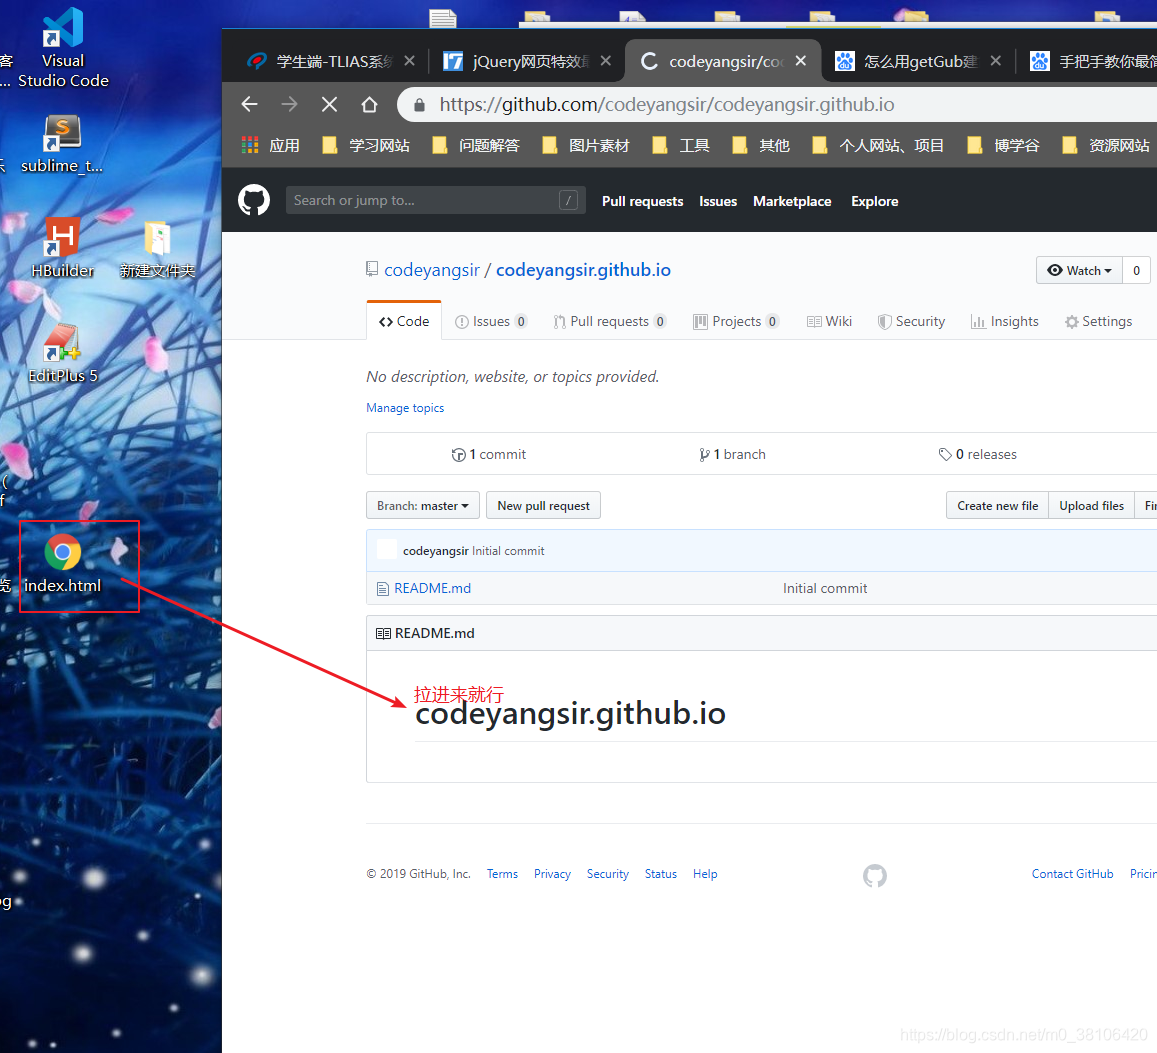Open the 学习网站 bookmarks folder
Viewport: 1157px width, 1053px height.
367,145
